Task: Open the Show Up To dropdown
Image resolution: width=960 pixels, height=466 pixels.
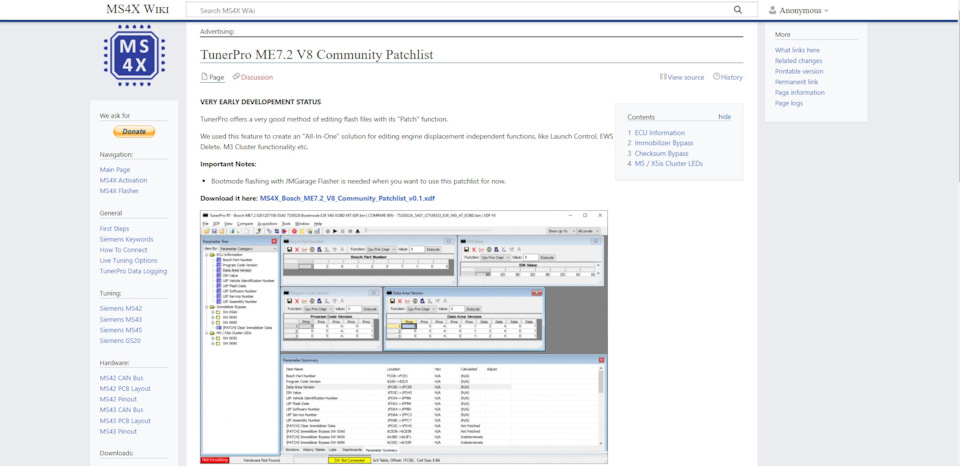Action: click(x=561, y=231)
